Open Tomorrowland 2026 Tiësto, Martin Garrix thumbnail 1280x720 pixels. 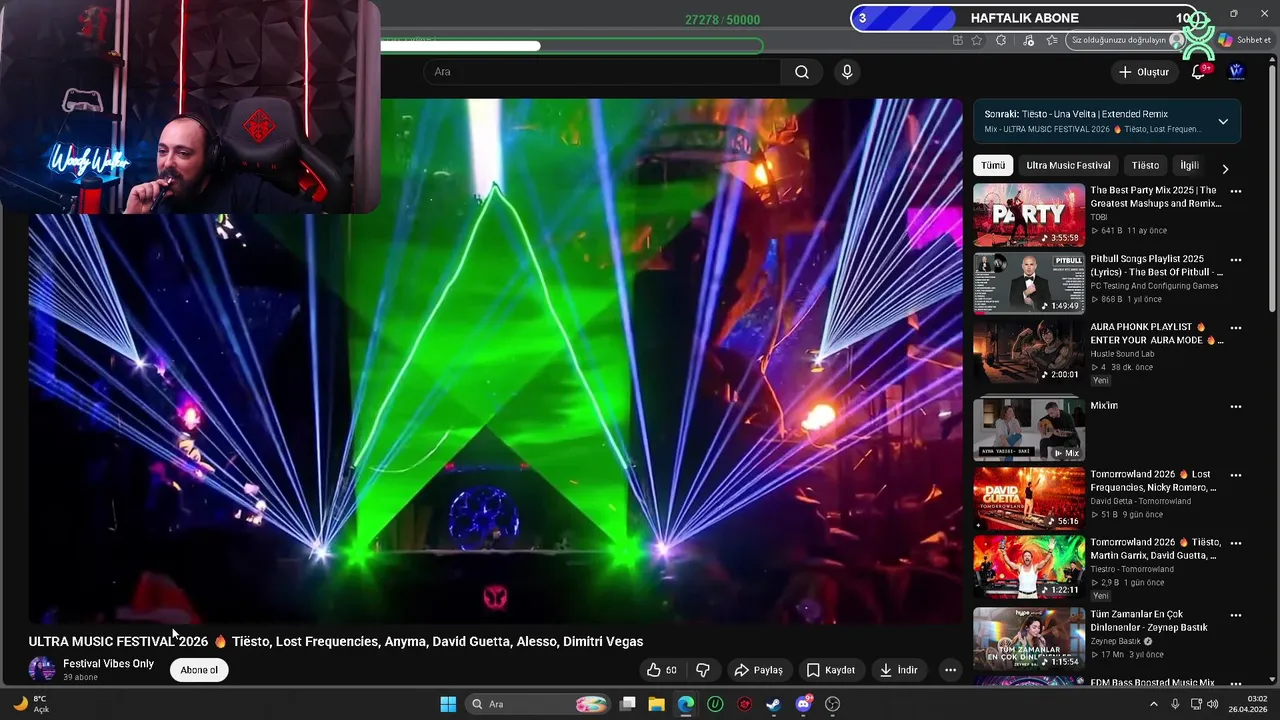pos(1029,566)
